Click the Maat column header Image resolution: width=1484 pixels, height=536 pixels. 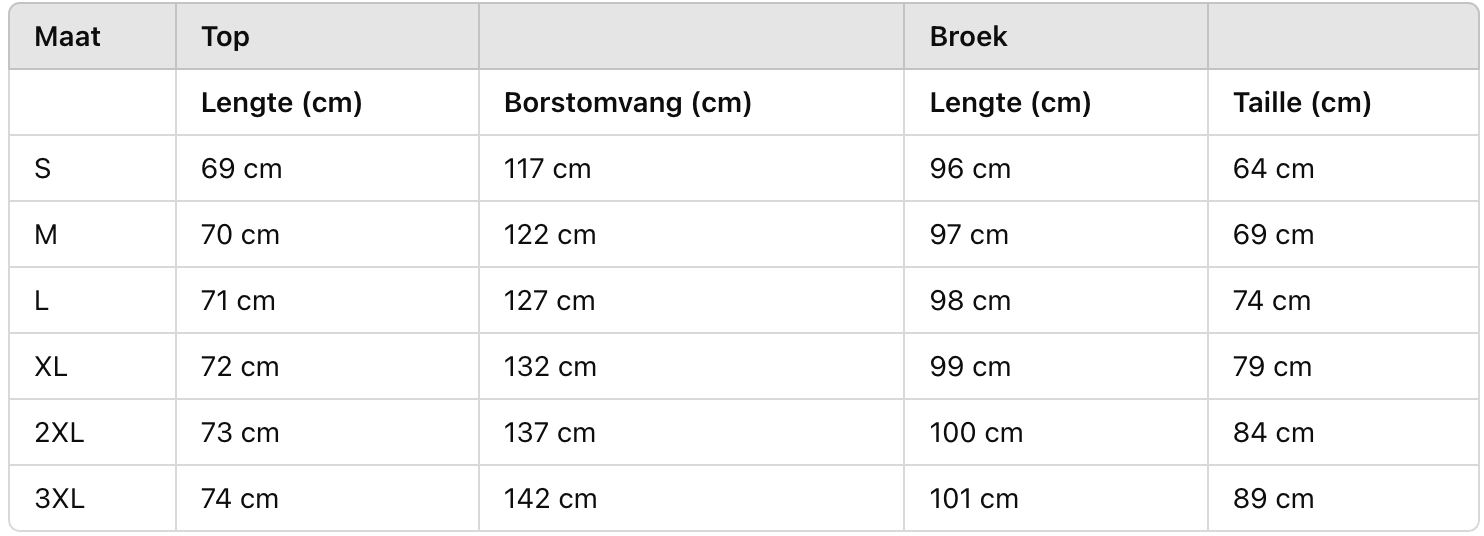pos(67,37)
